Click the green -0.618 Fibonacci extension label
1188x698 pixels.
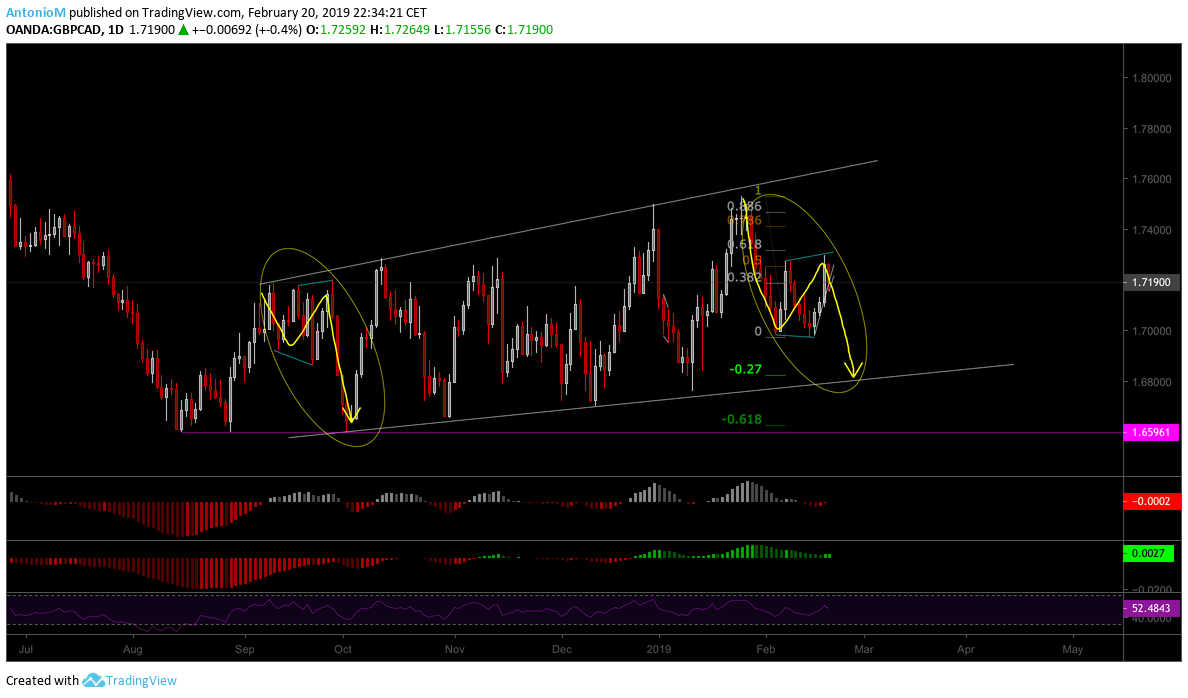coord(742,419)
